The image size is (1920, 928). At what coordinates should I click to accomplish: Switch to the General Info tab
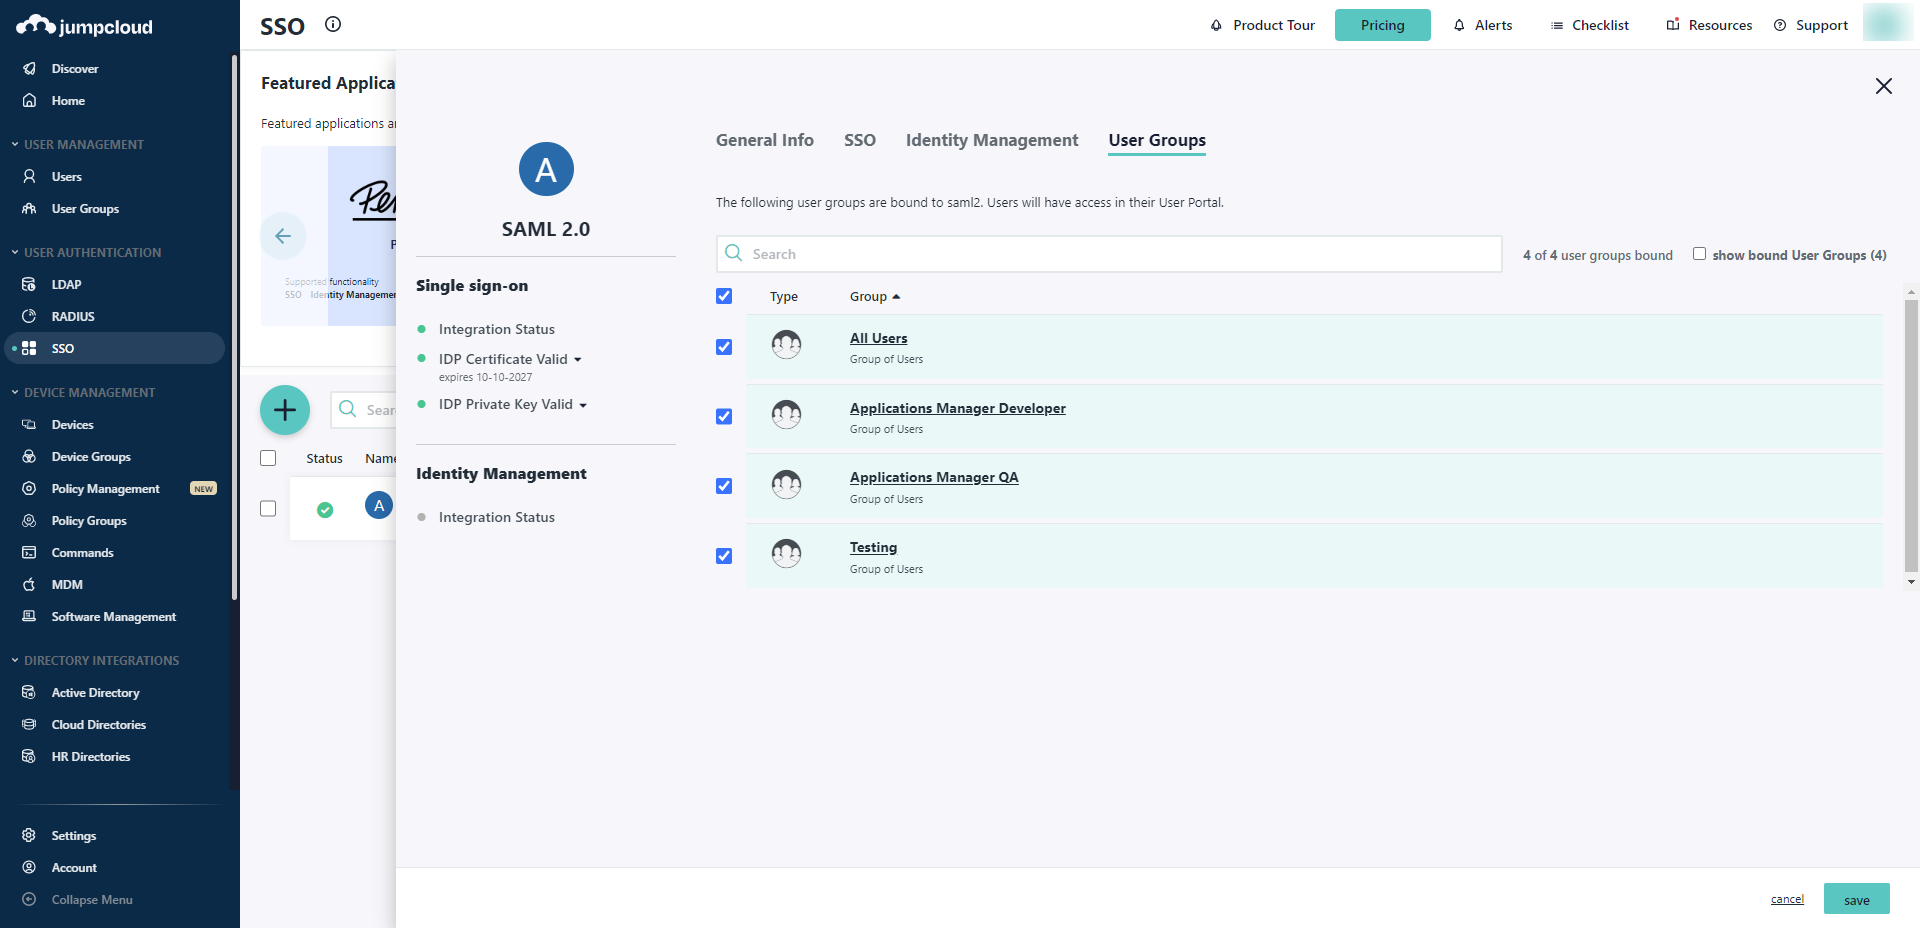pos(764,141)
